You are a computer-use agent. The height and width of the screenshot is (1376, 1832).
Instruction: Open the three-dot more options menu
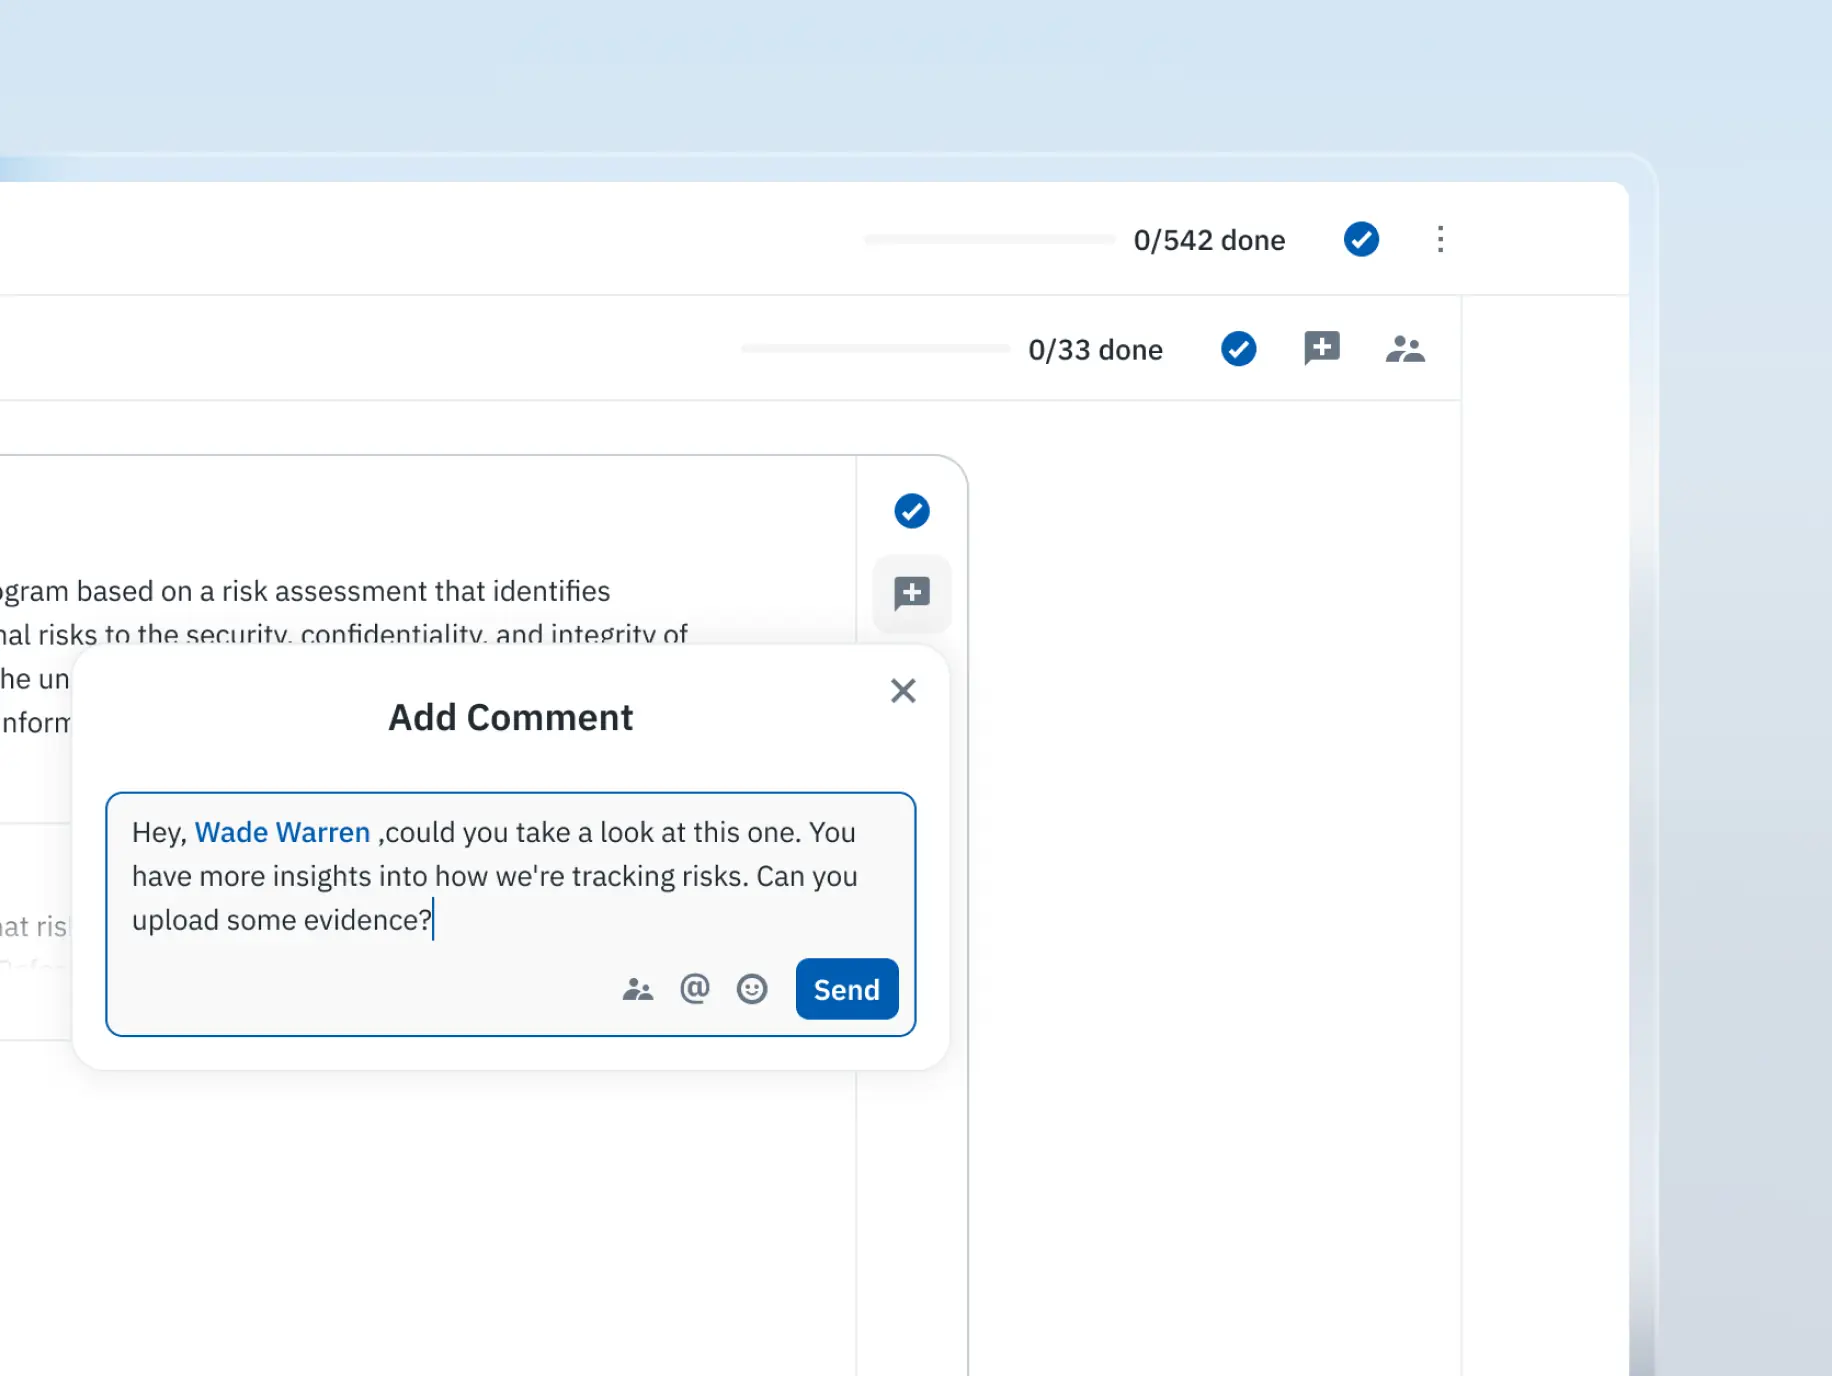tap(1440, 239)
